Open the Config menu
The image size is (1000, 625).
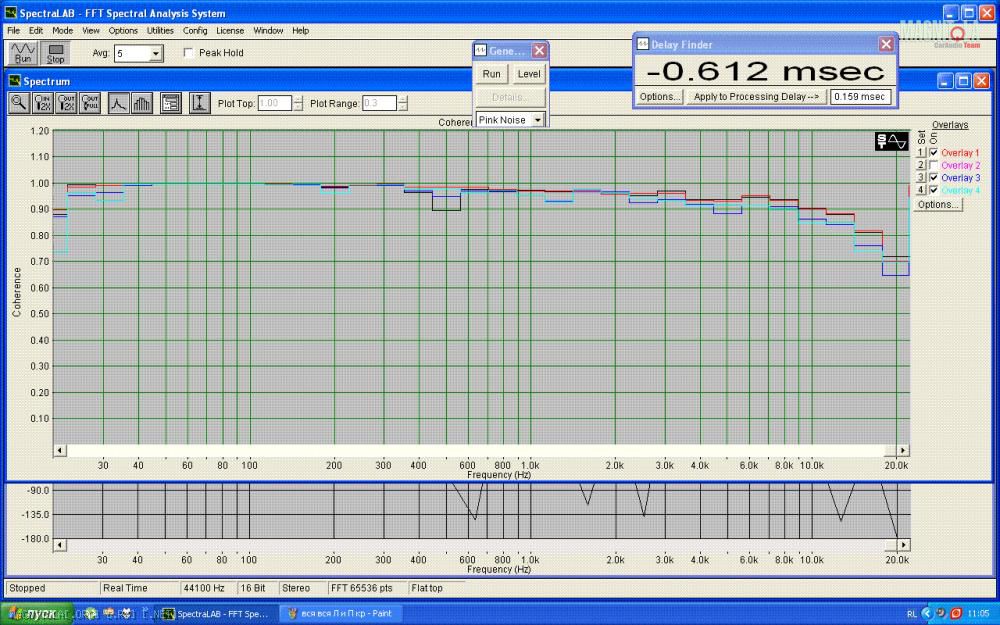pyautogui.click(x=195, y=31)
